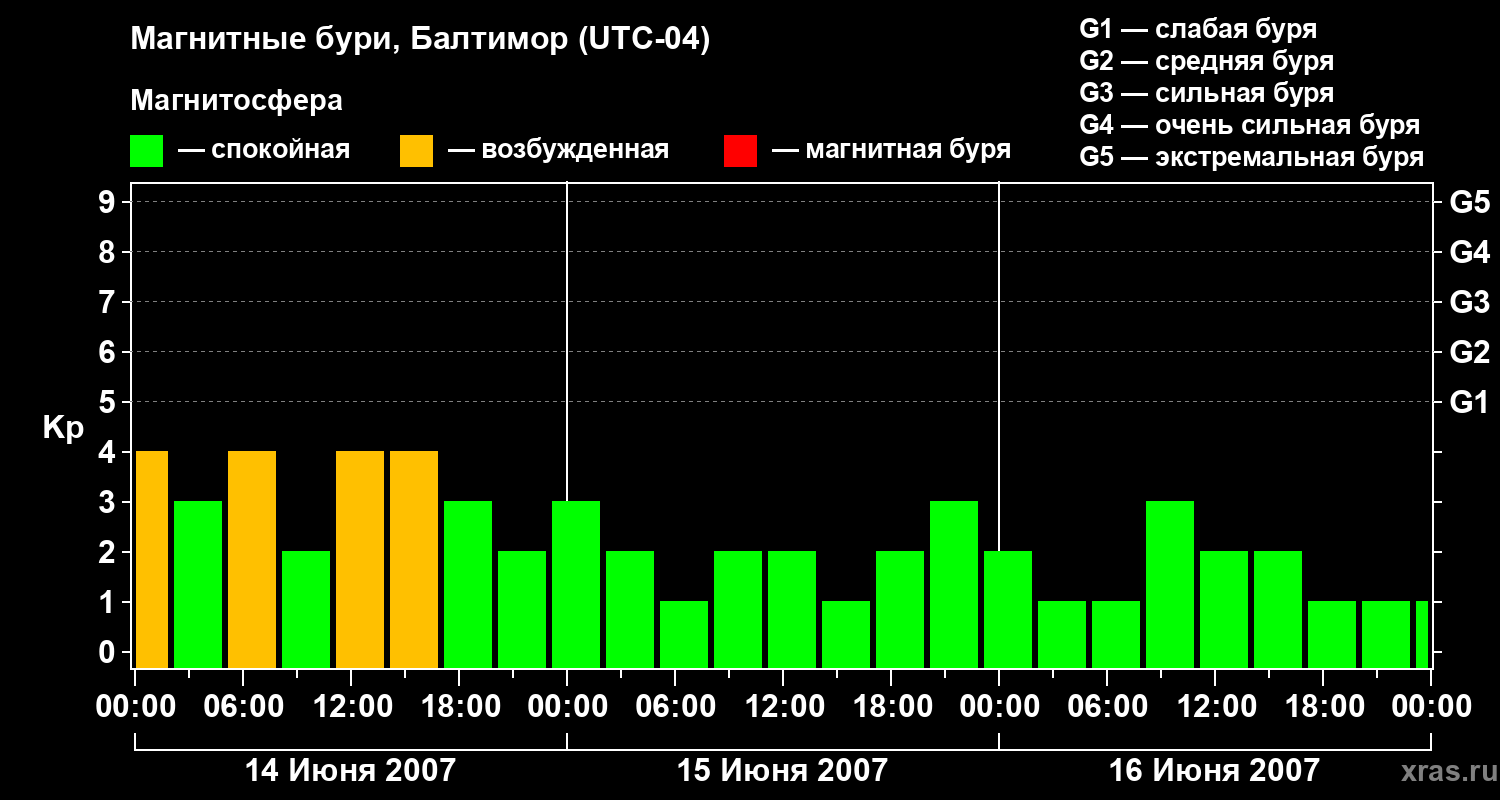Click the chart title 'Магнитные бури, Балтимор (UTC-04)'
1500x800 pixels.
[420, 40]
